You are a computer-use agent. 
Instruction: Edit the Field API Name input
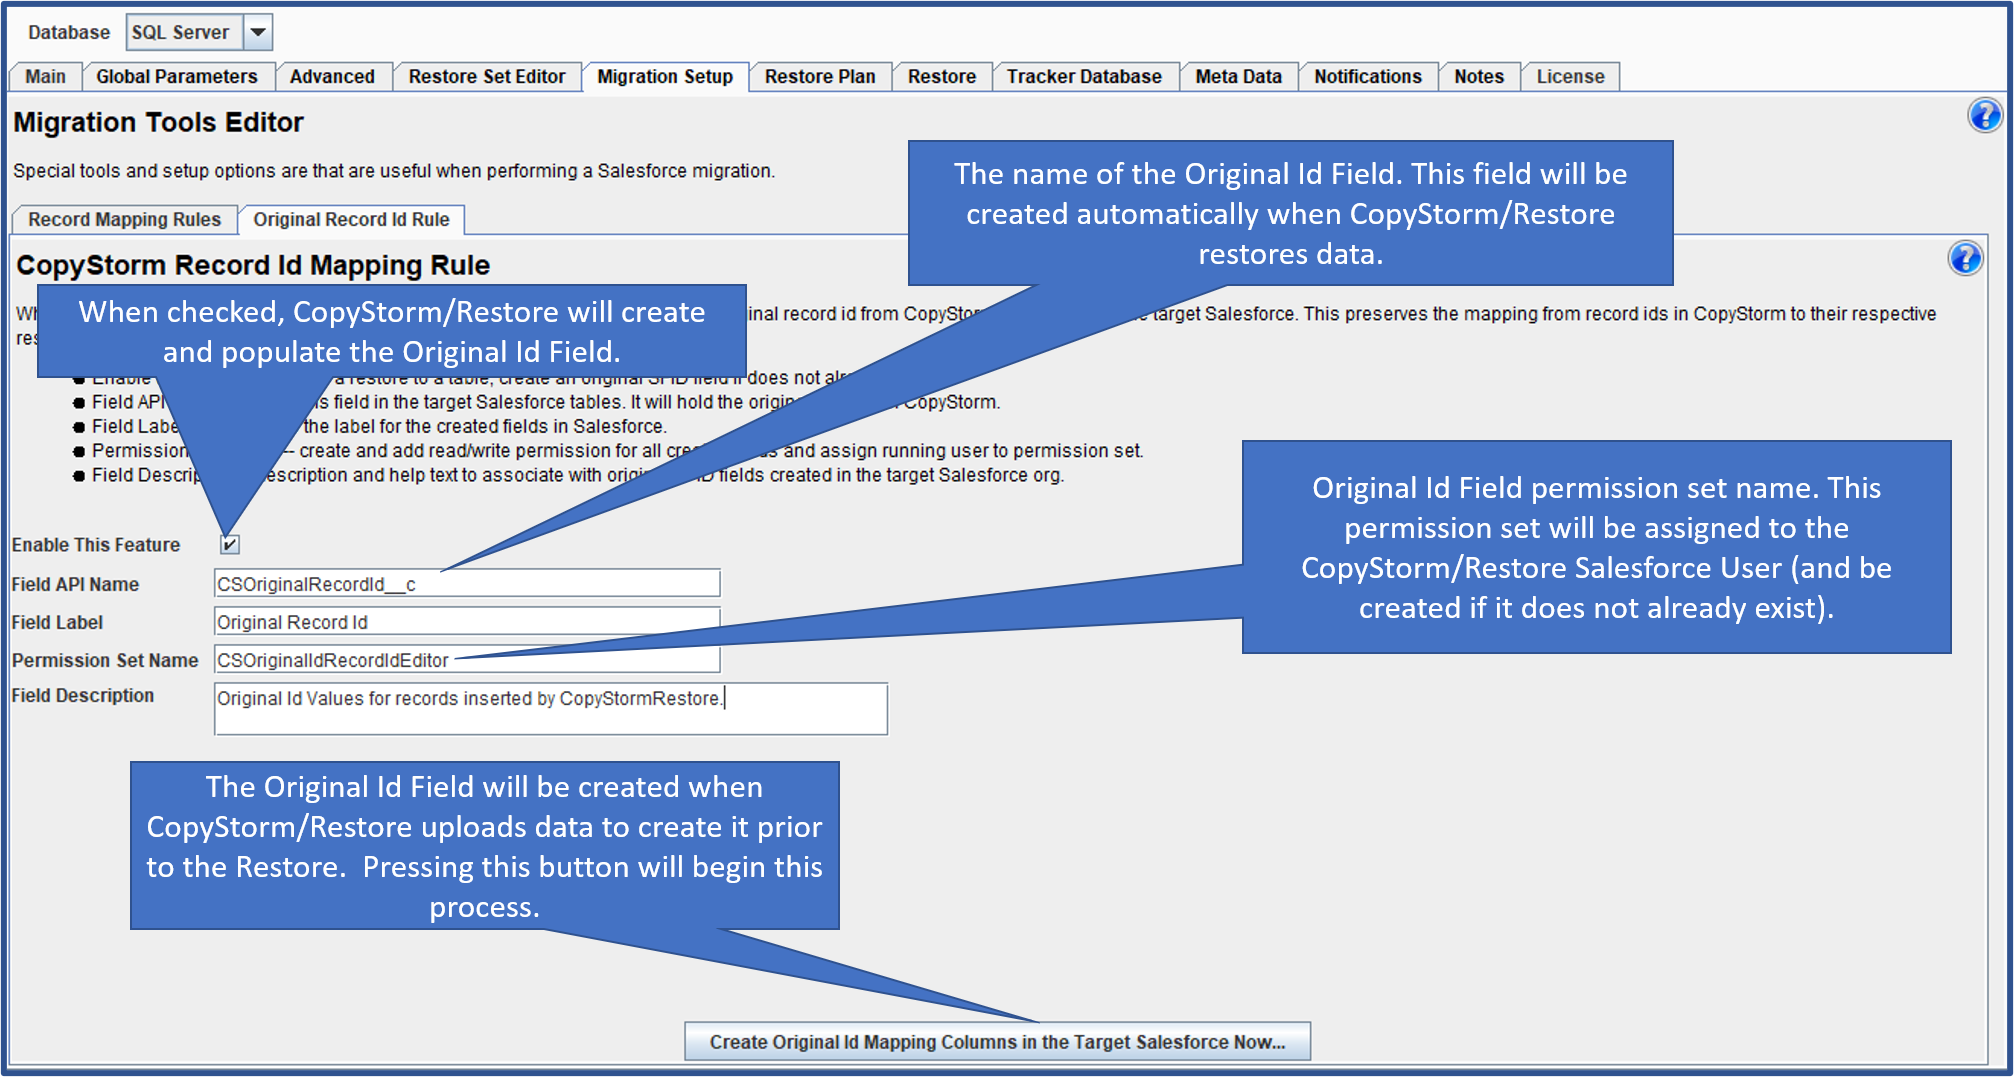(467, 584)
